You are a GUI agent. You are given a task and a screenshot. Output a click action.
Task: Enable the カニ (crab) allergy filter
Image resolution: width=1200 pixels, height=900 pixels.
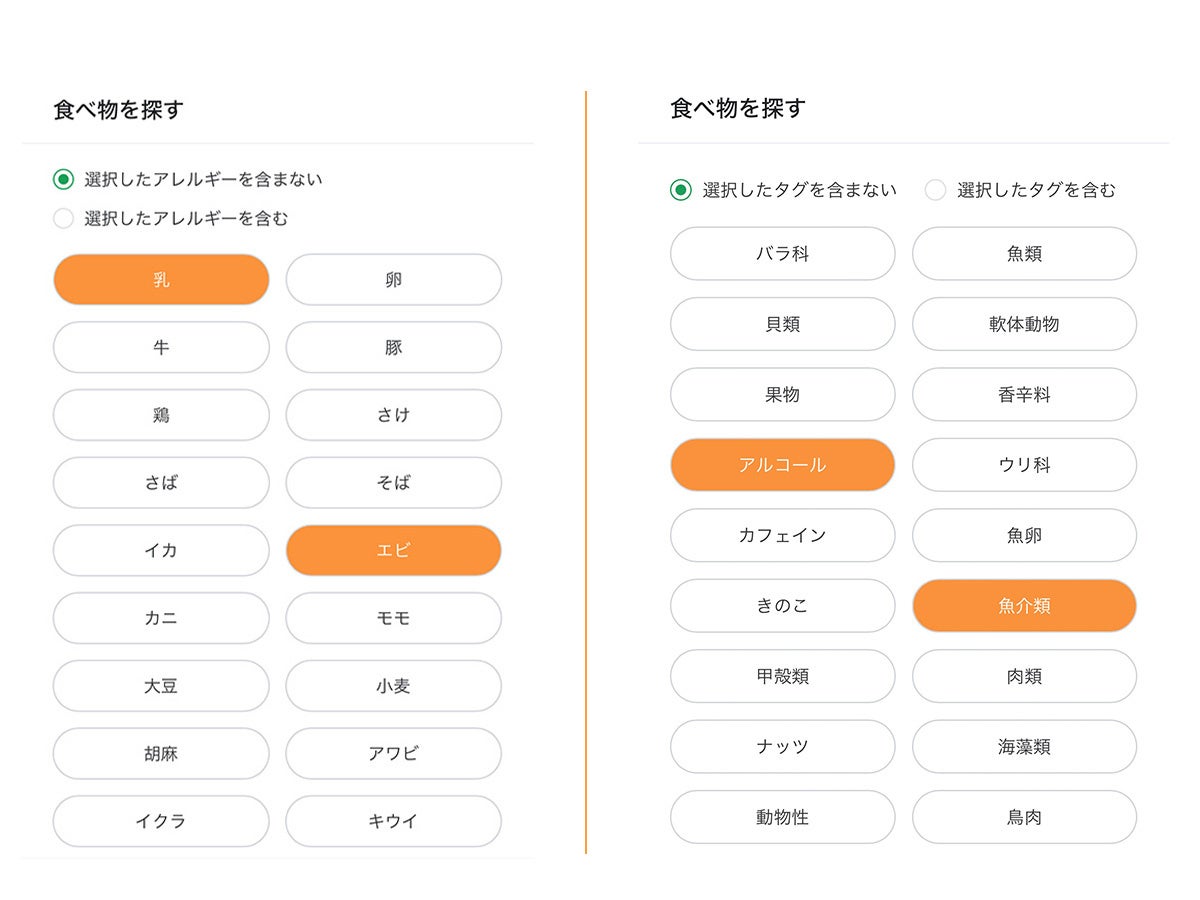click(160, 618)
